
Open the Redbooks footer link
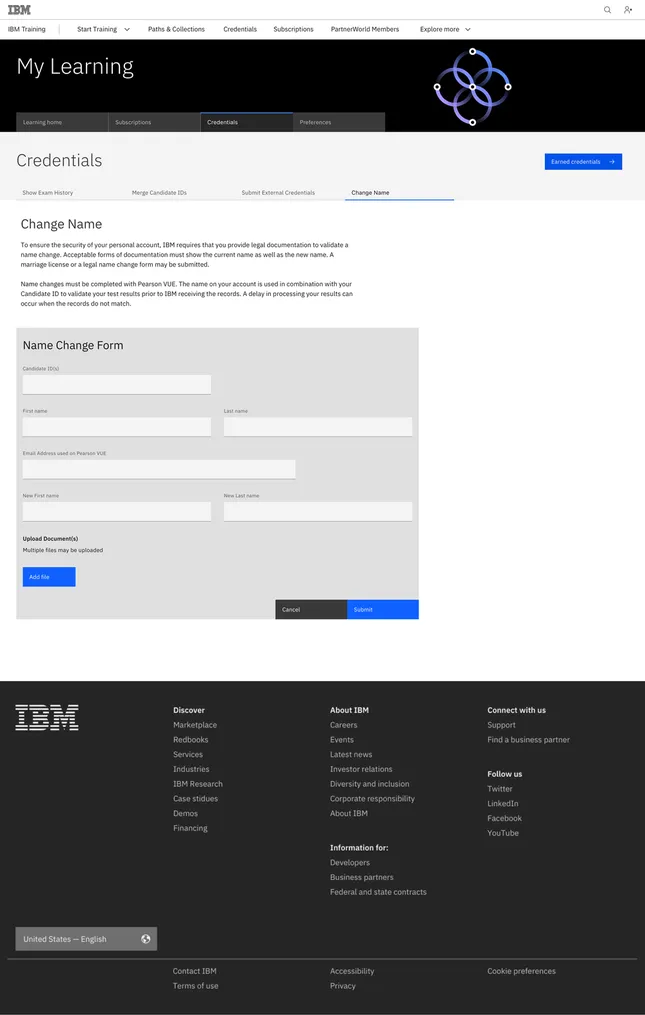[x=190, y=740]
